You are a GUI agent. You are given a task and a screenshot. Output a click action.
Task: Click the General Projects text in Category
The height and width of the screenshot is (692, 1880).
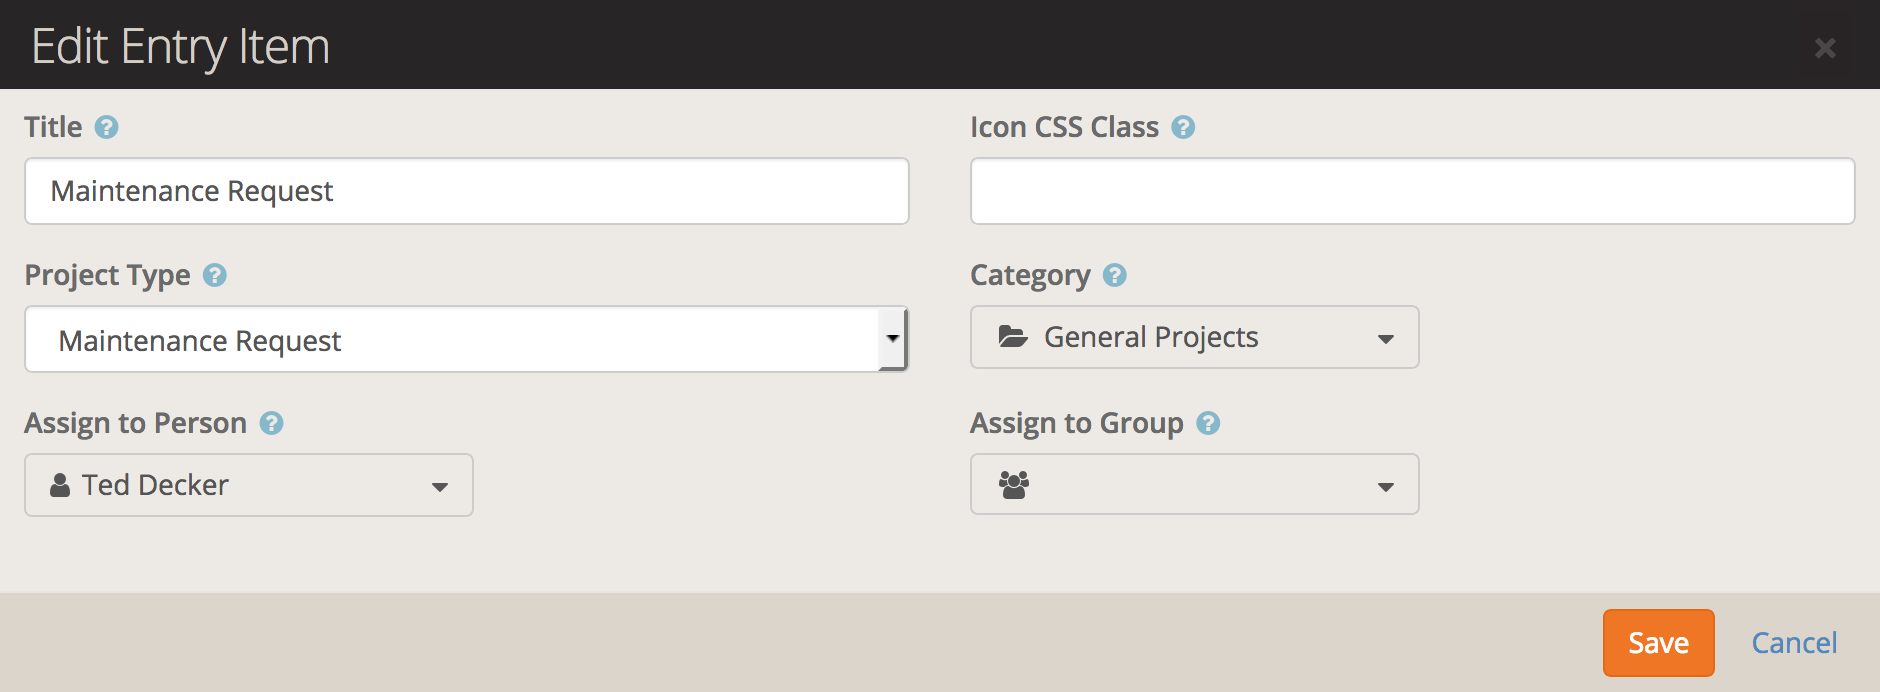(x=1151, y=337)
